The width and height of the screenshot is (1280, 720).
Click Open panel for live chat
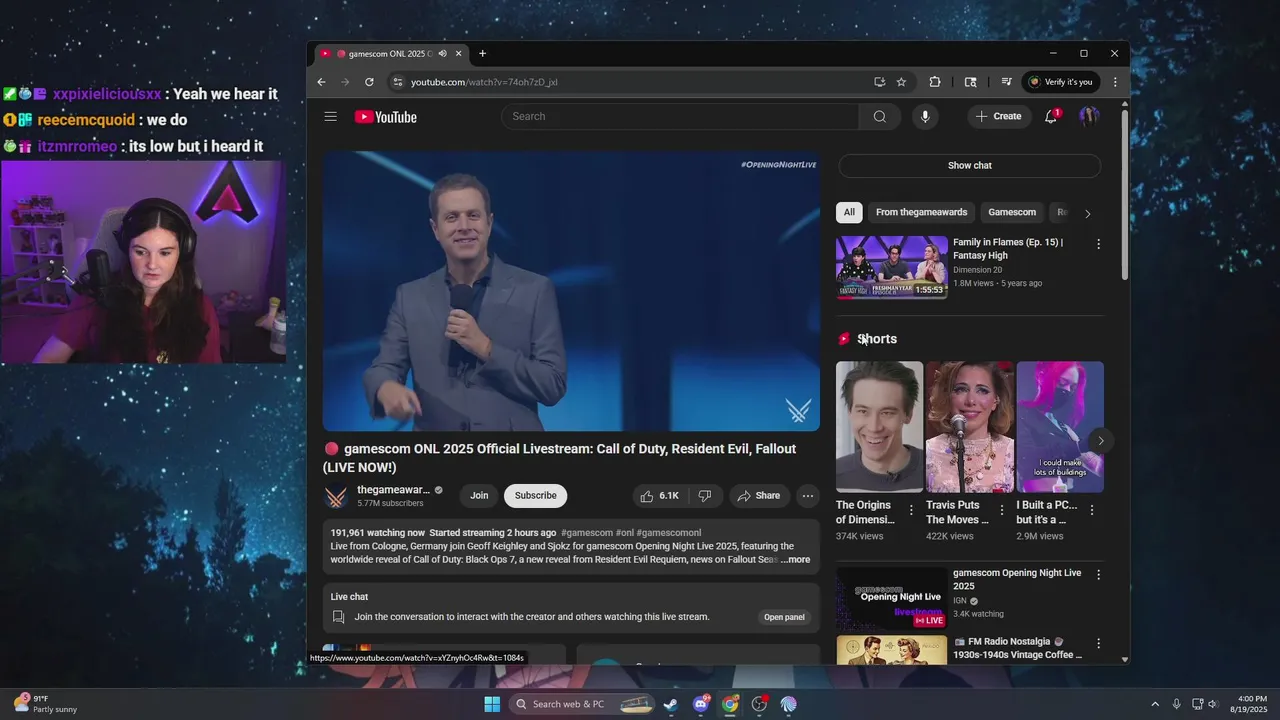pyautogui.click(x=784, y=617)
